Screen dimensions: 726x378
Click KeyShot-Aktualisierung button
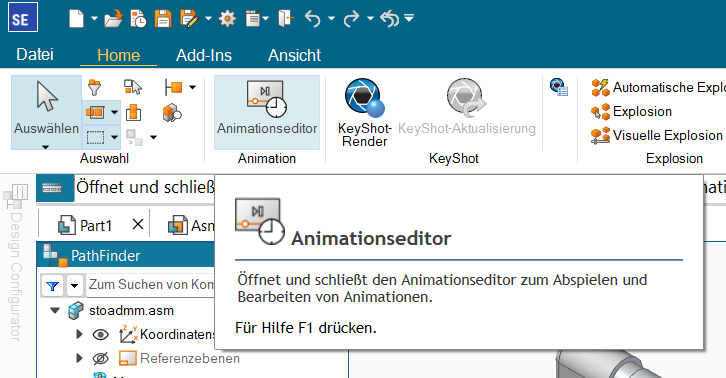pyautogui.click(x=467, y=107)
